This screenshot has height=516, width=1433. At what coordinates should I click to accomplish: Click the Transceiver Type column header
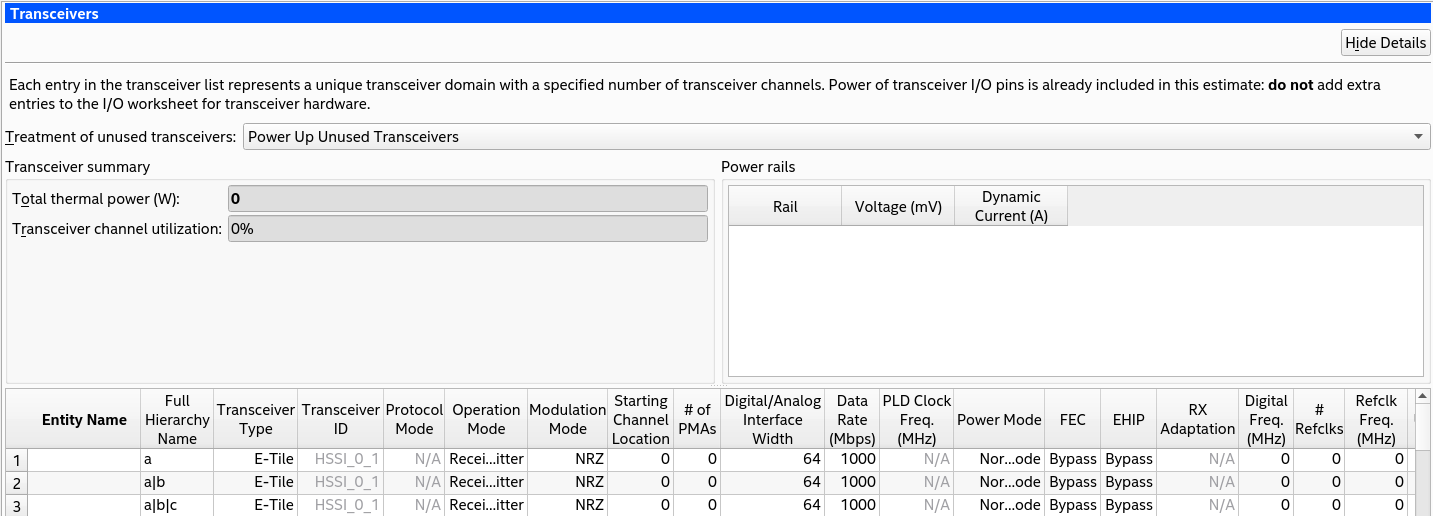[x=256, y=419]
